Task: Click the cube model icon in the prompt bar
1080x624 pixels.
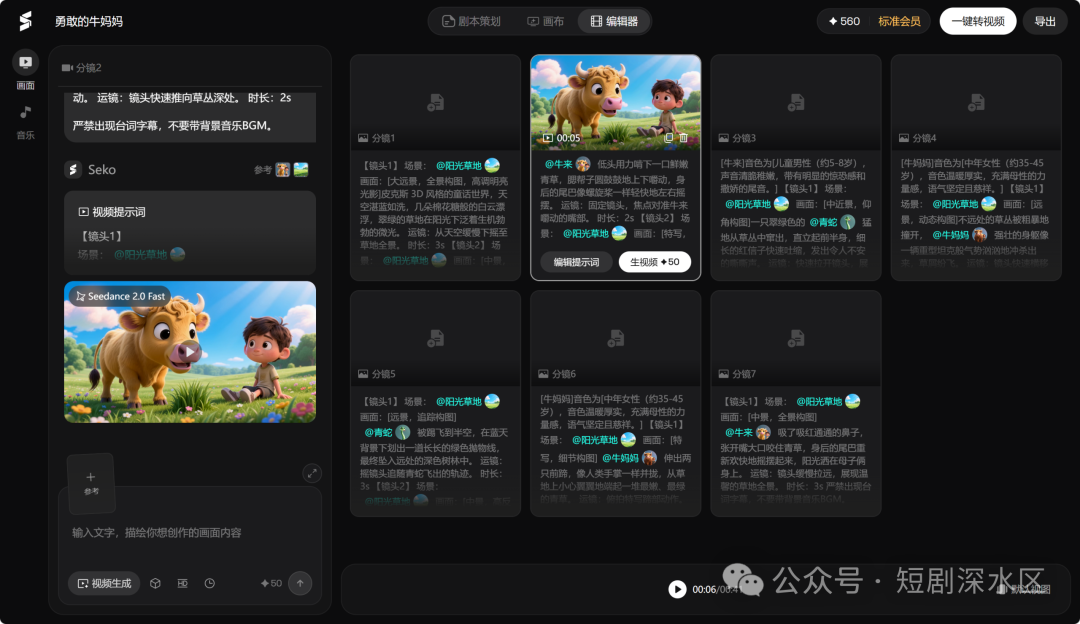Action: point(155,583)
